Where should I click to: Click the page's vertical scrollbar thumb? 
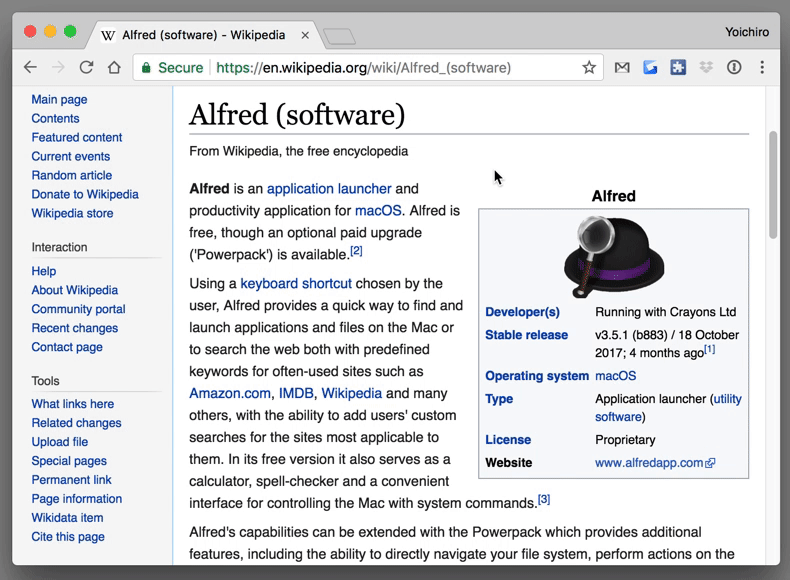click(x=773, y=184)
